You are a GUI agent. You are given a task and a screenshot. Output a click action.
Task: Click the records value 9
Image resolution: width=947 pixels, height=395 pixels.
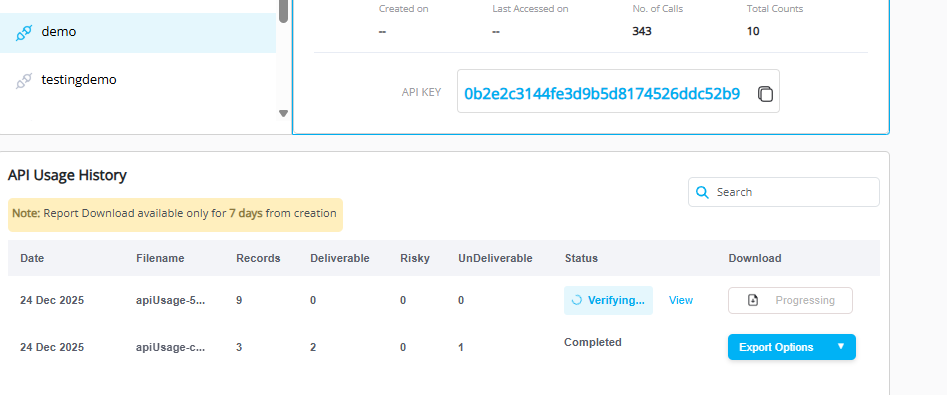point(239,300)
